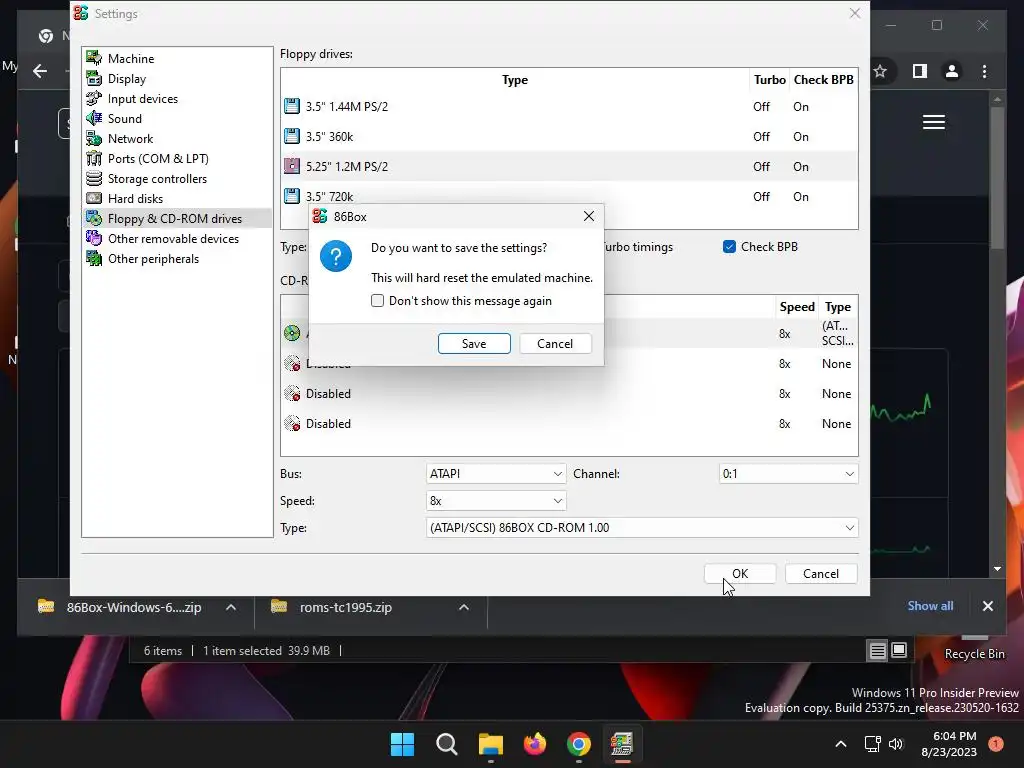This screenshot has width=1024, height=768.
Task: Bookmark page with Chrome star icon
Action: [x=880, y=71]
